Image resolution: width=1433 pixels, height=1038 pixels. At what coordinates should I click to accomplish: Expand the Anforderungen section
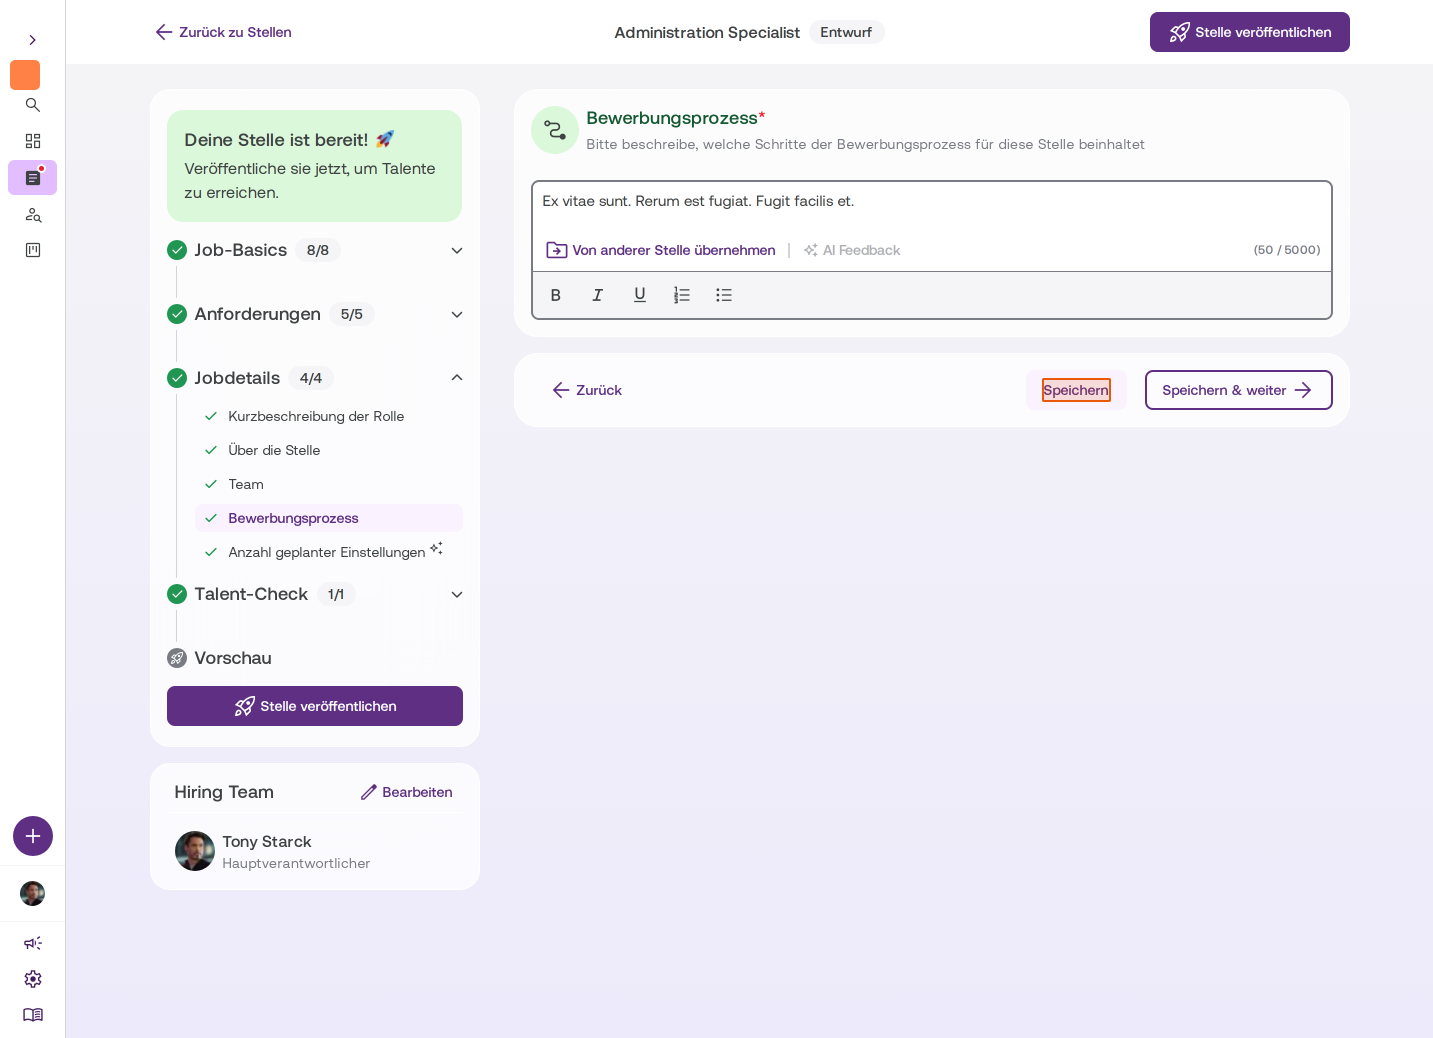[x=457, y=314]
